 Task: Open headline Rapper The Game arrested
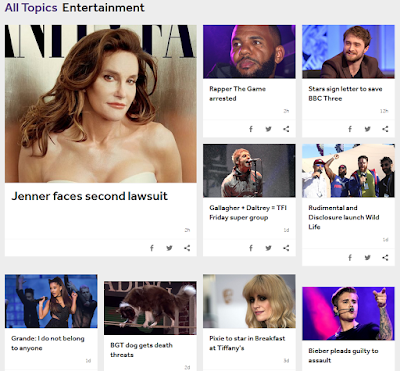tap(237, 94)
